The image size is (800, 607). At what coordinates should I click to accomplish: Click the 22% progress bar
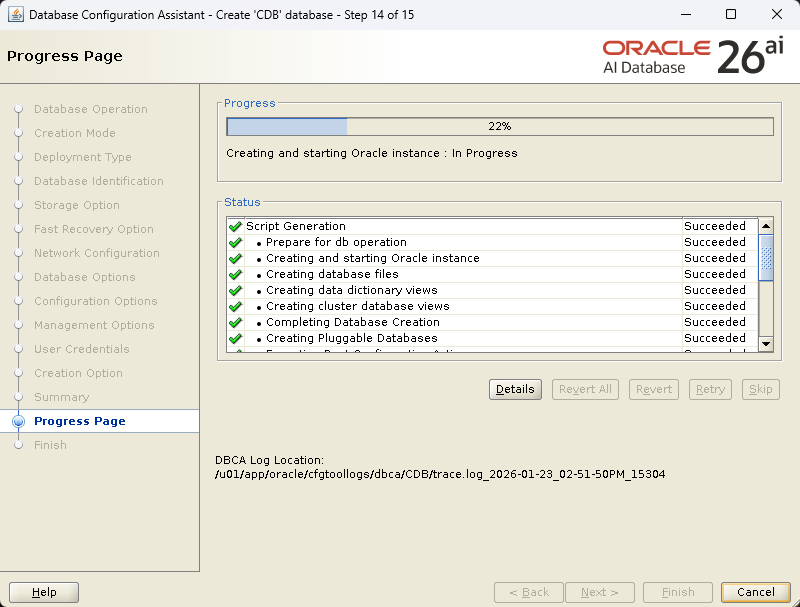tap(500, 127)
